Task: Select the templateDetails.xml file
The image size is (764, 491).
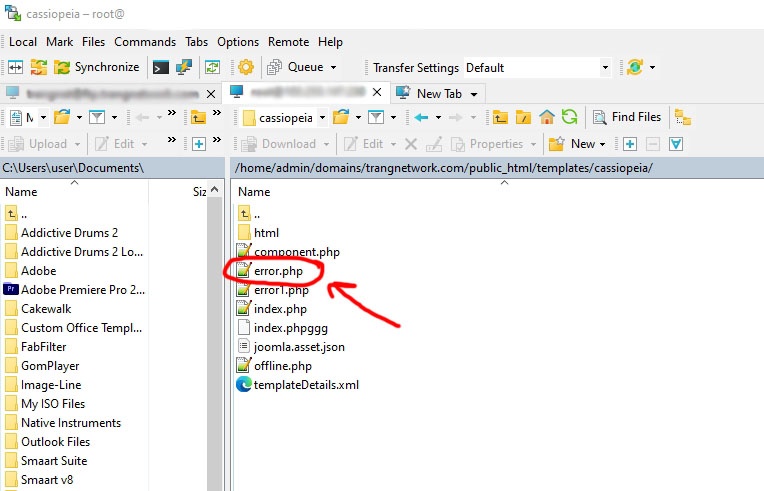Action: [x=306, y=385]
